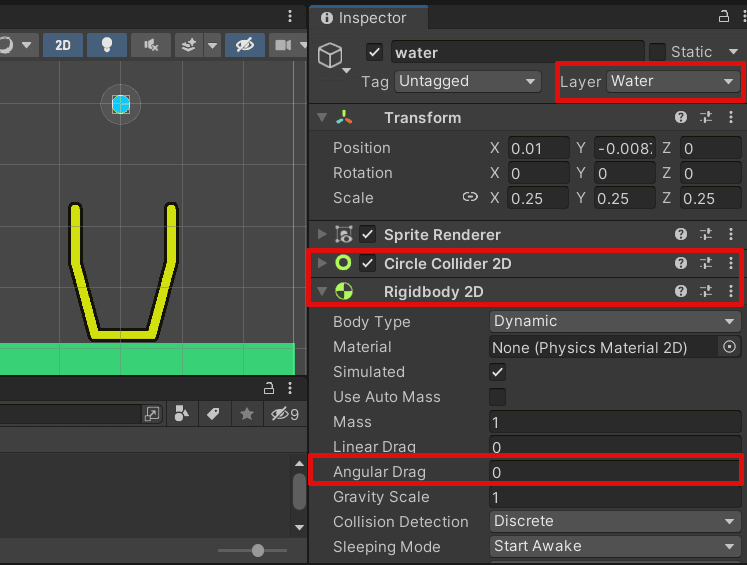Open the Layer dropdown showing Water
This screenshot has height=565, width=747.
(673, 81)
